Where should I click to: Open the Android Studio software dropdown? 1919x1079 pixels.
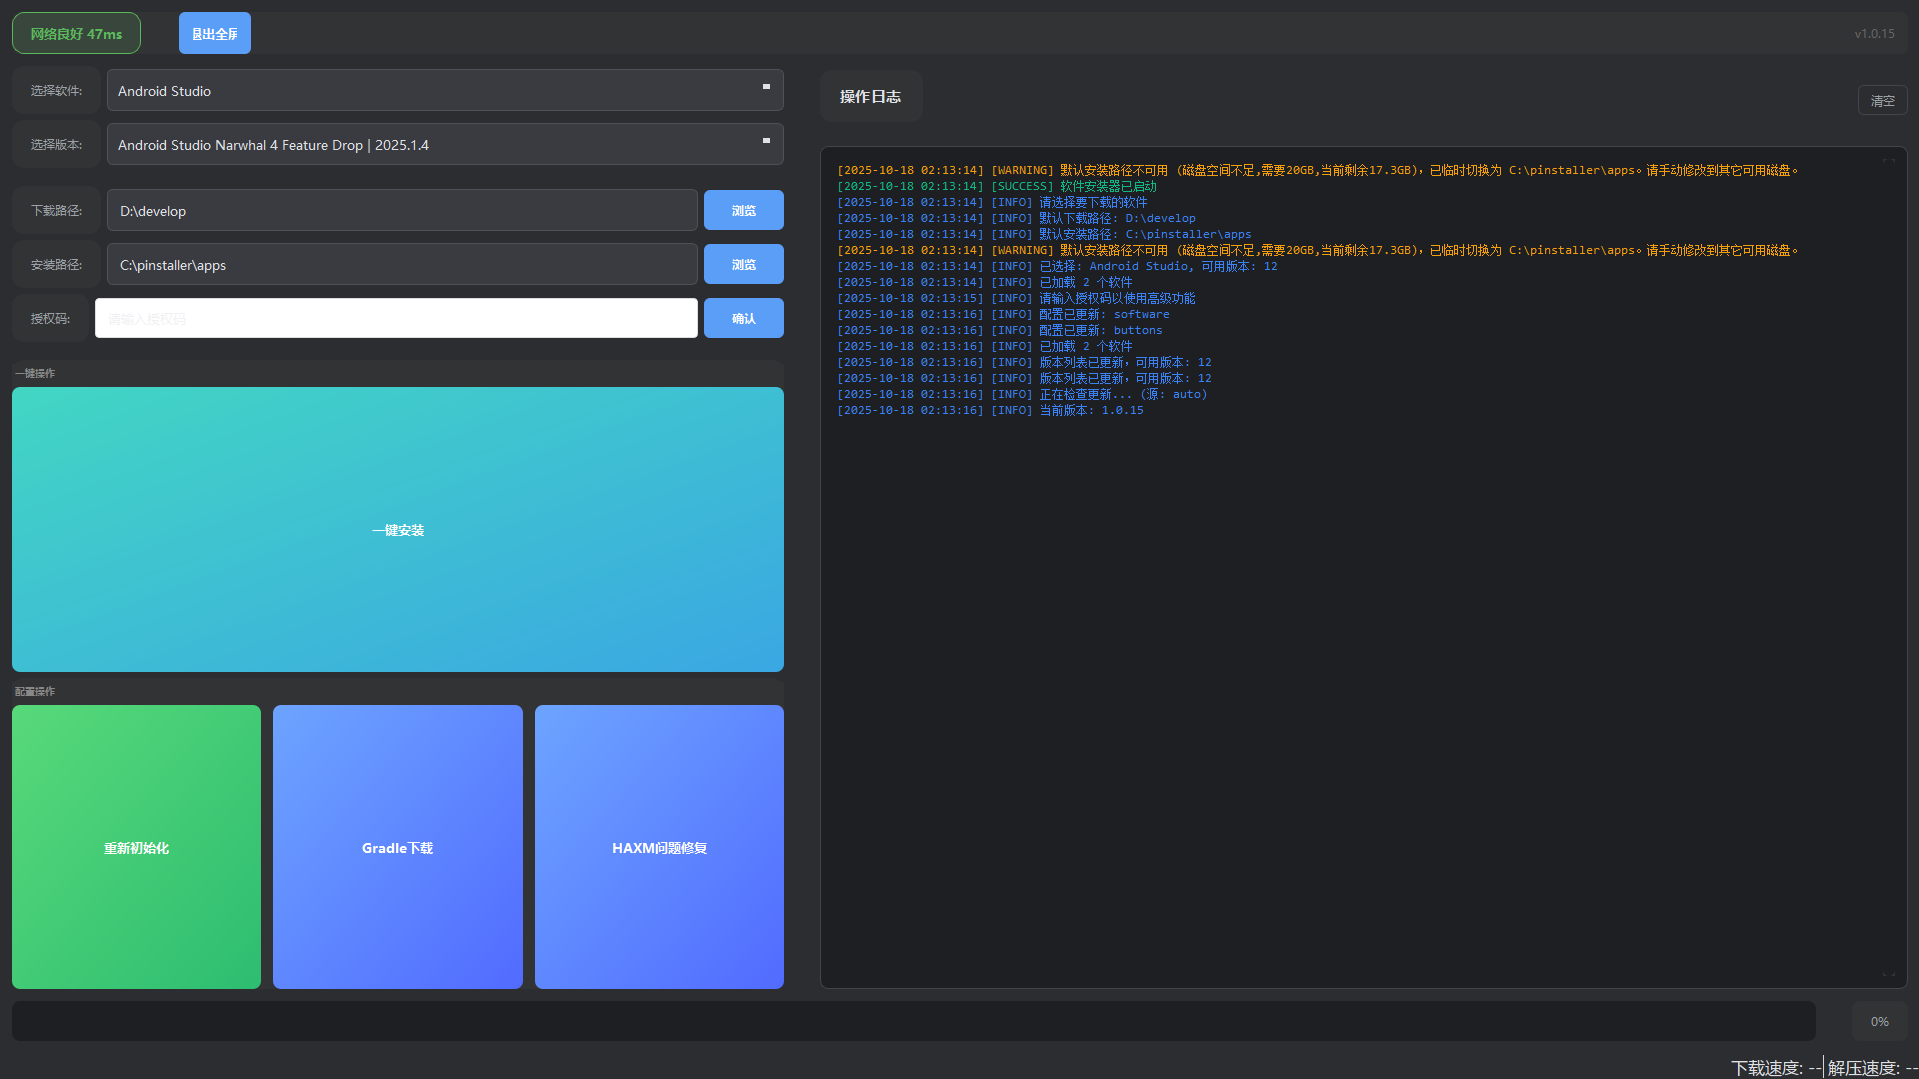click(444, 91)
